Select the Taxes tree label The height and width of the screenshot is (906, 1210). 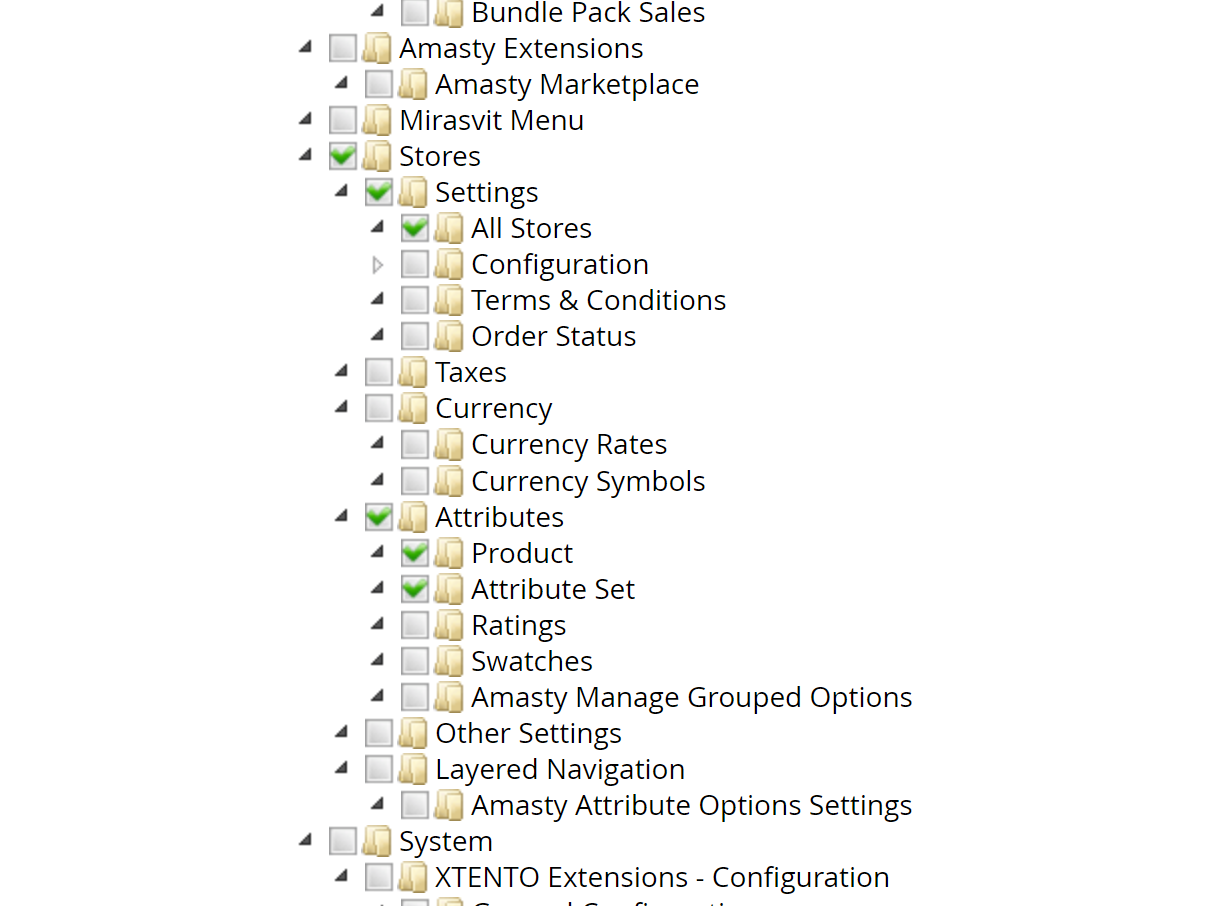[x=471, y=372]
